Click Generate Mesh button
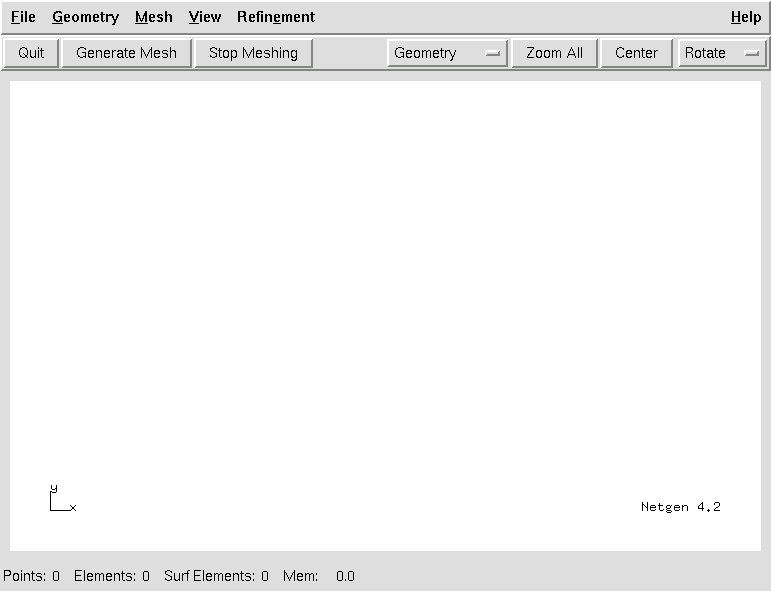 (126, 53)
